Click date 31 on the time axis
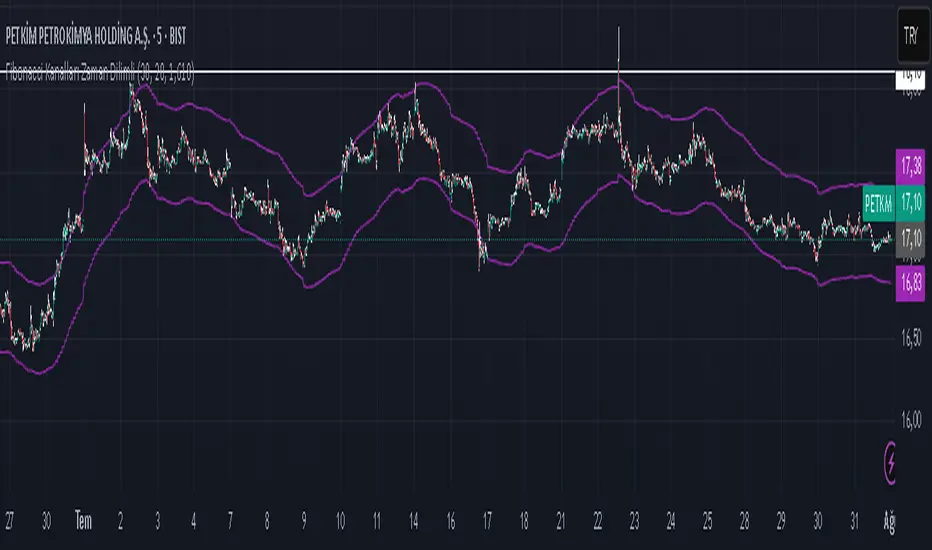Viewport: 932px width, 550px height. point(854,521)
